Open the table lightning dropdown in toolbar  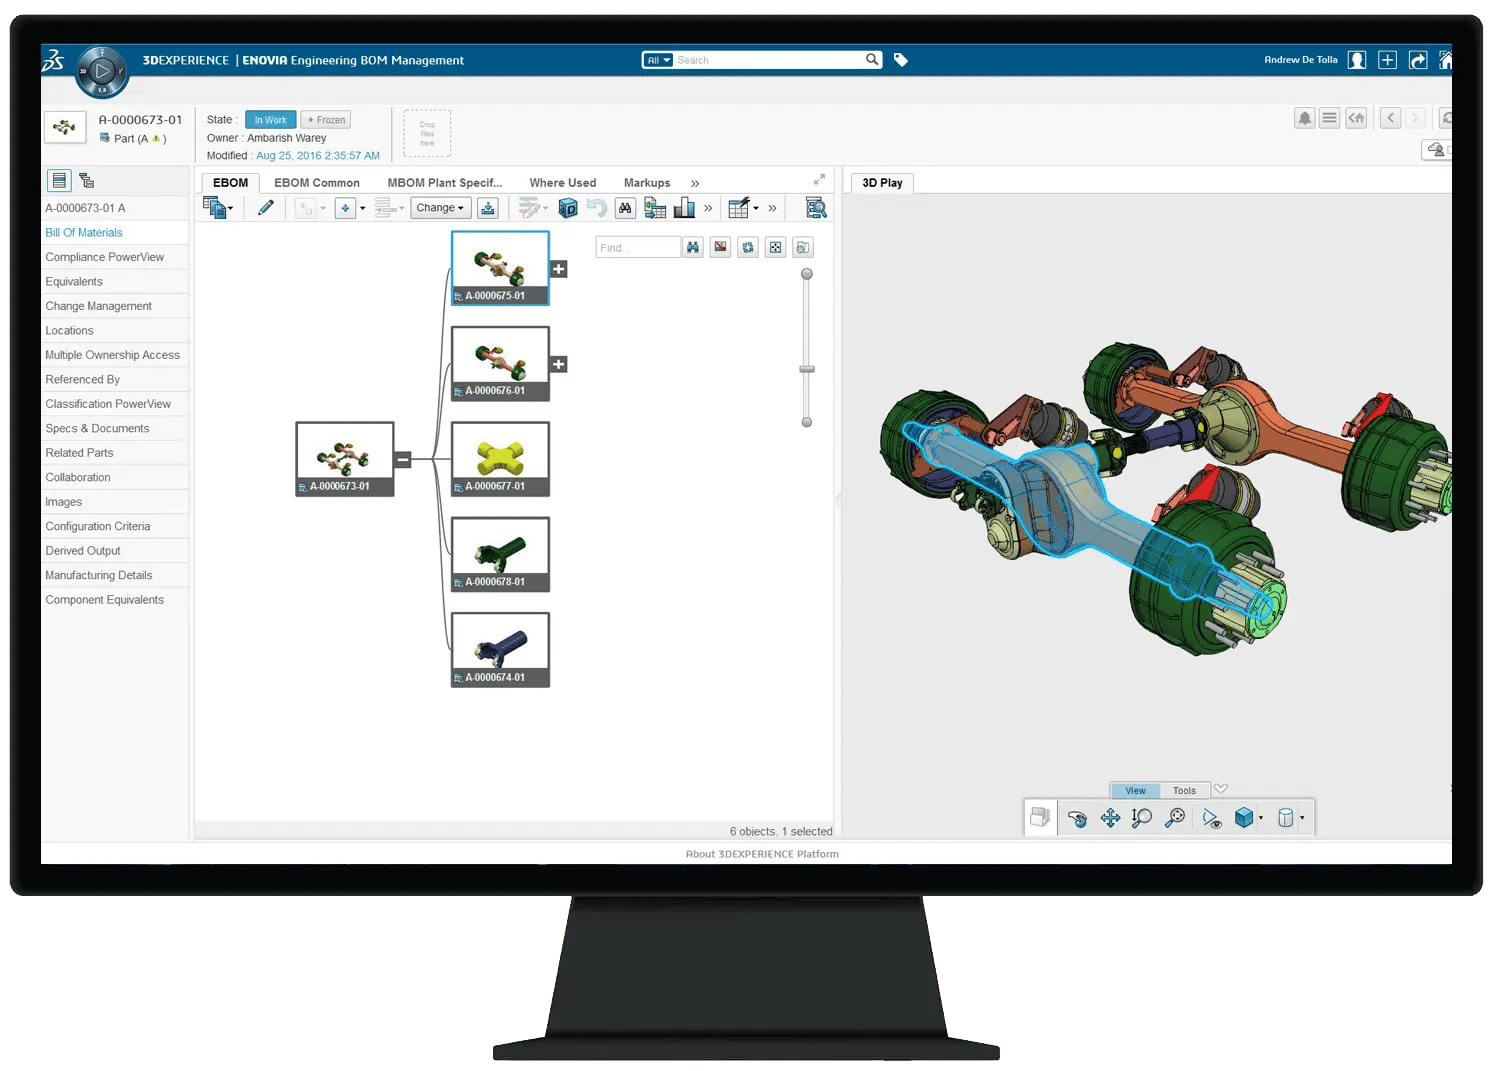[x=743, y=208]
